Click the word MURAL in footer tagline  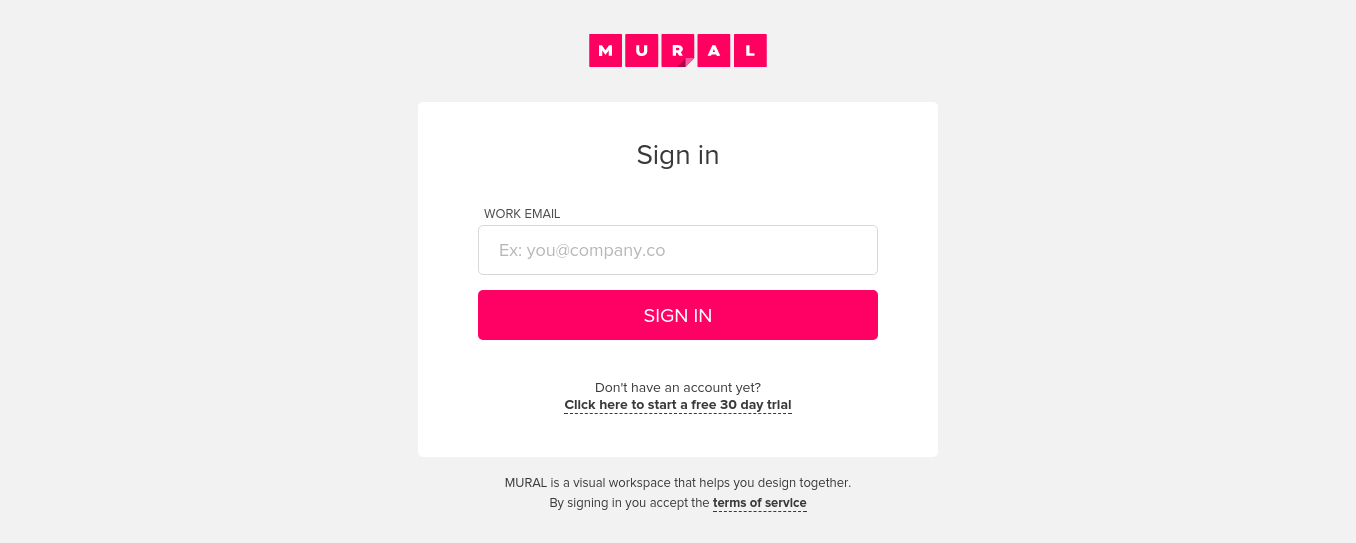click(x=525, y=482)
